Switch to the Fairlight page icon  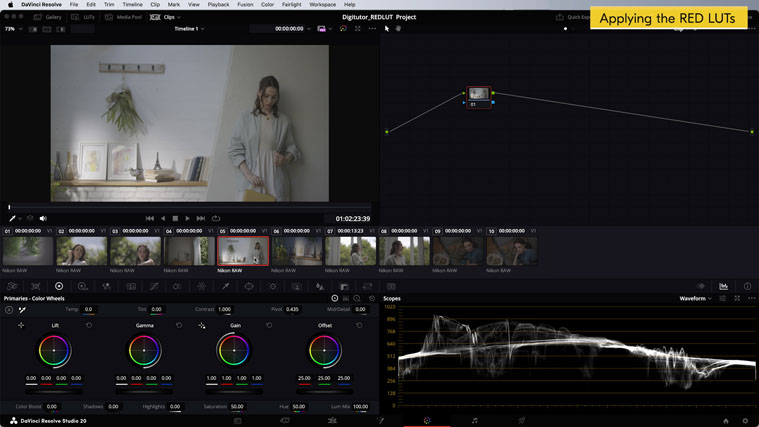[474, 421]
